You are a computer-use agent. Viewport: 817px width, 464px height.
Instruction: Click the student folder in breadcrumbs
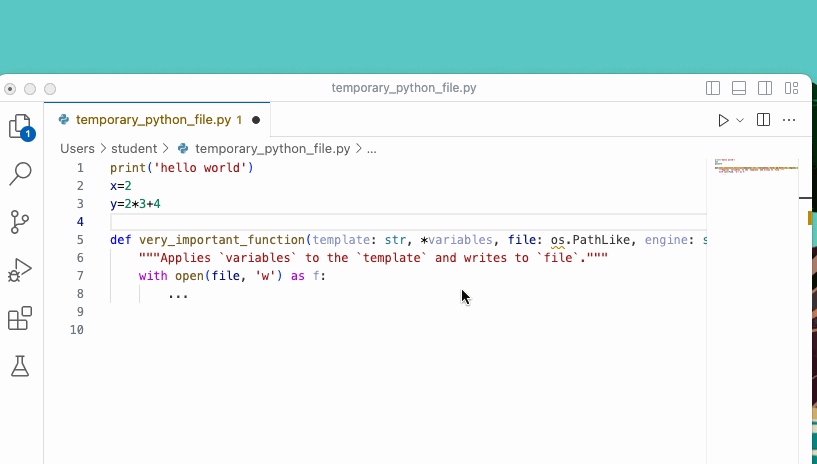134,149
